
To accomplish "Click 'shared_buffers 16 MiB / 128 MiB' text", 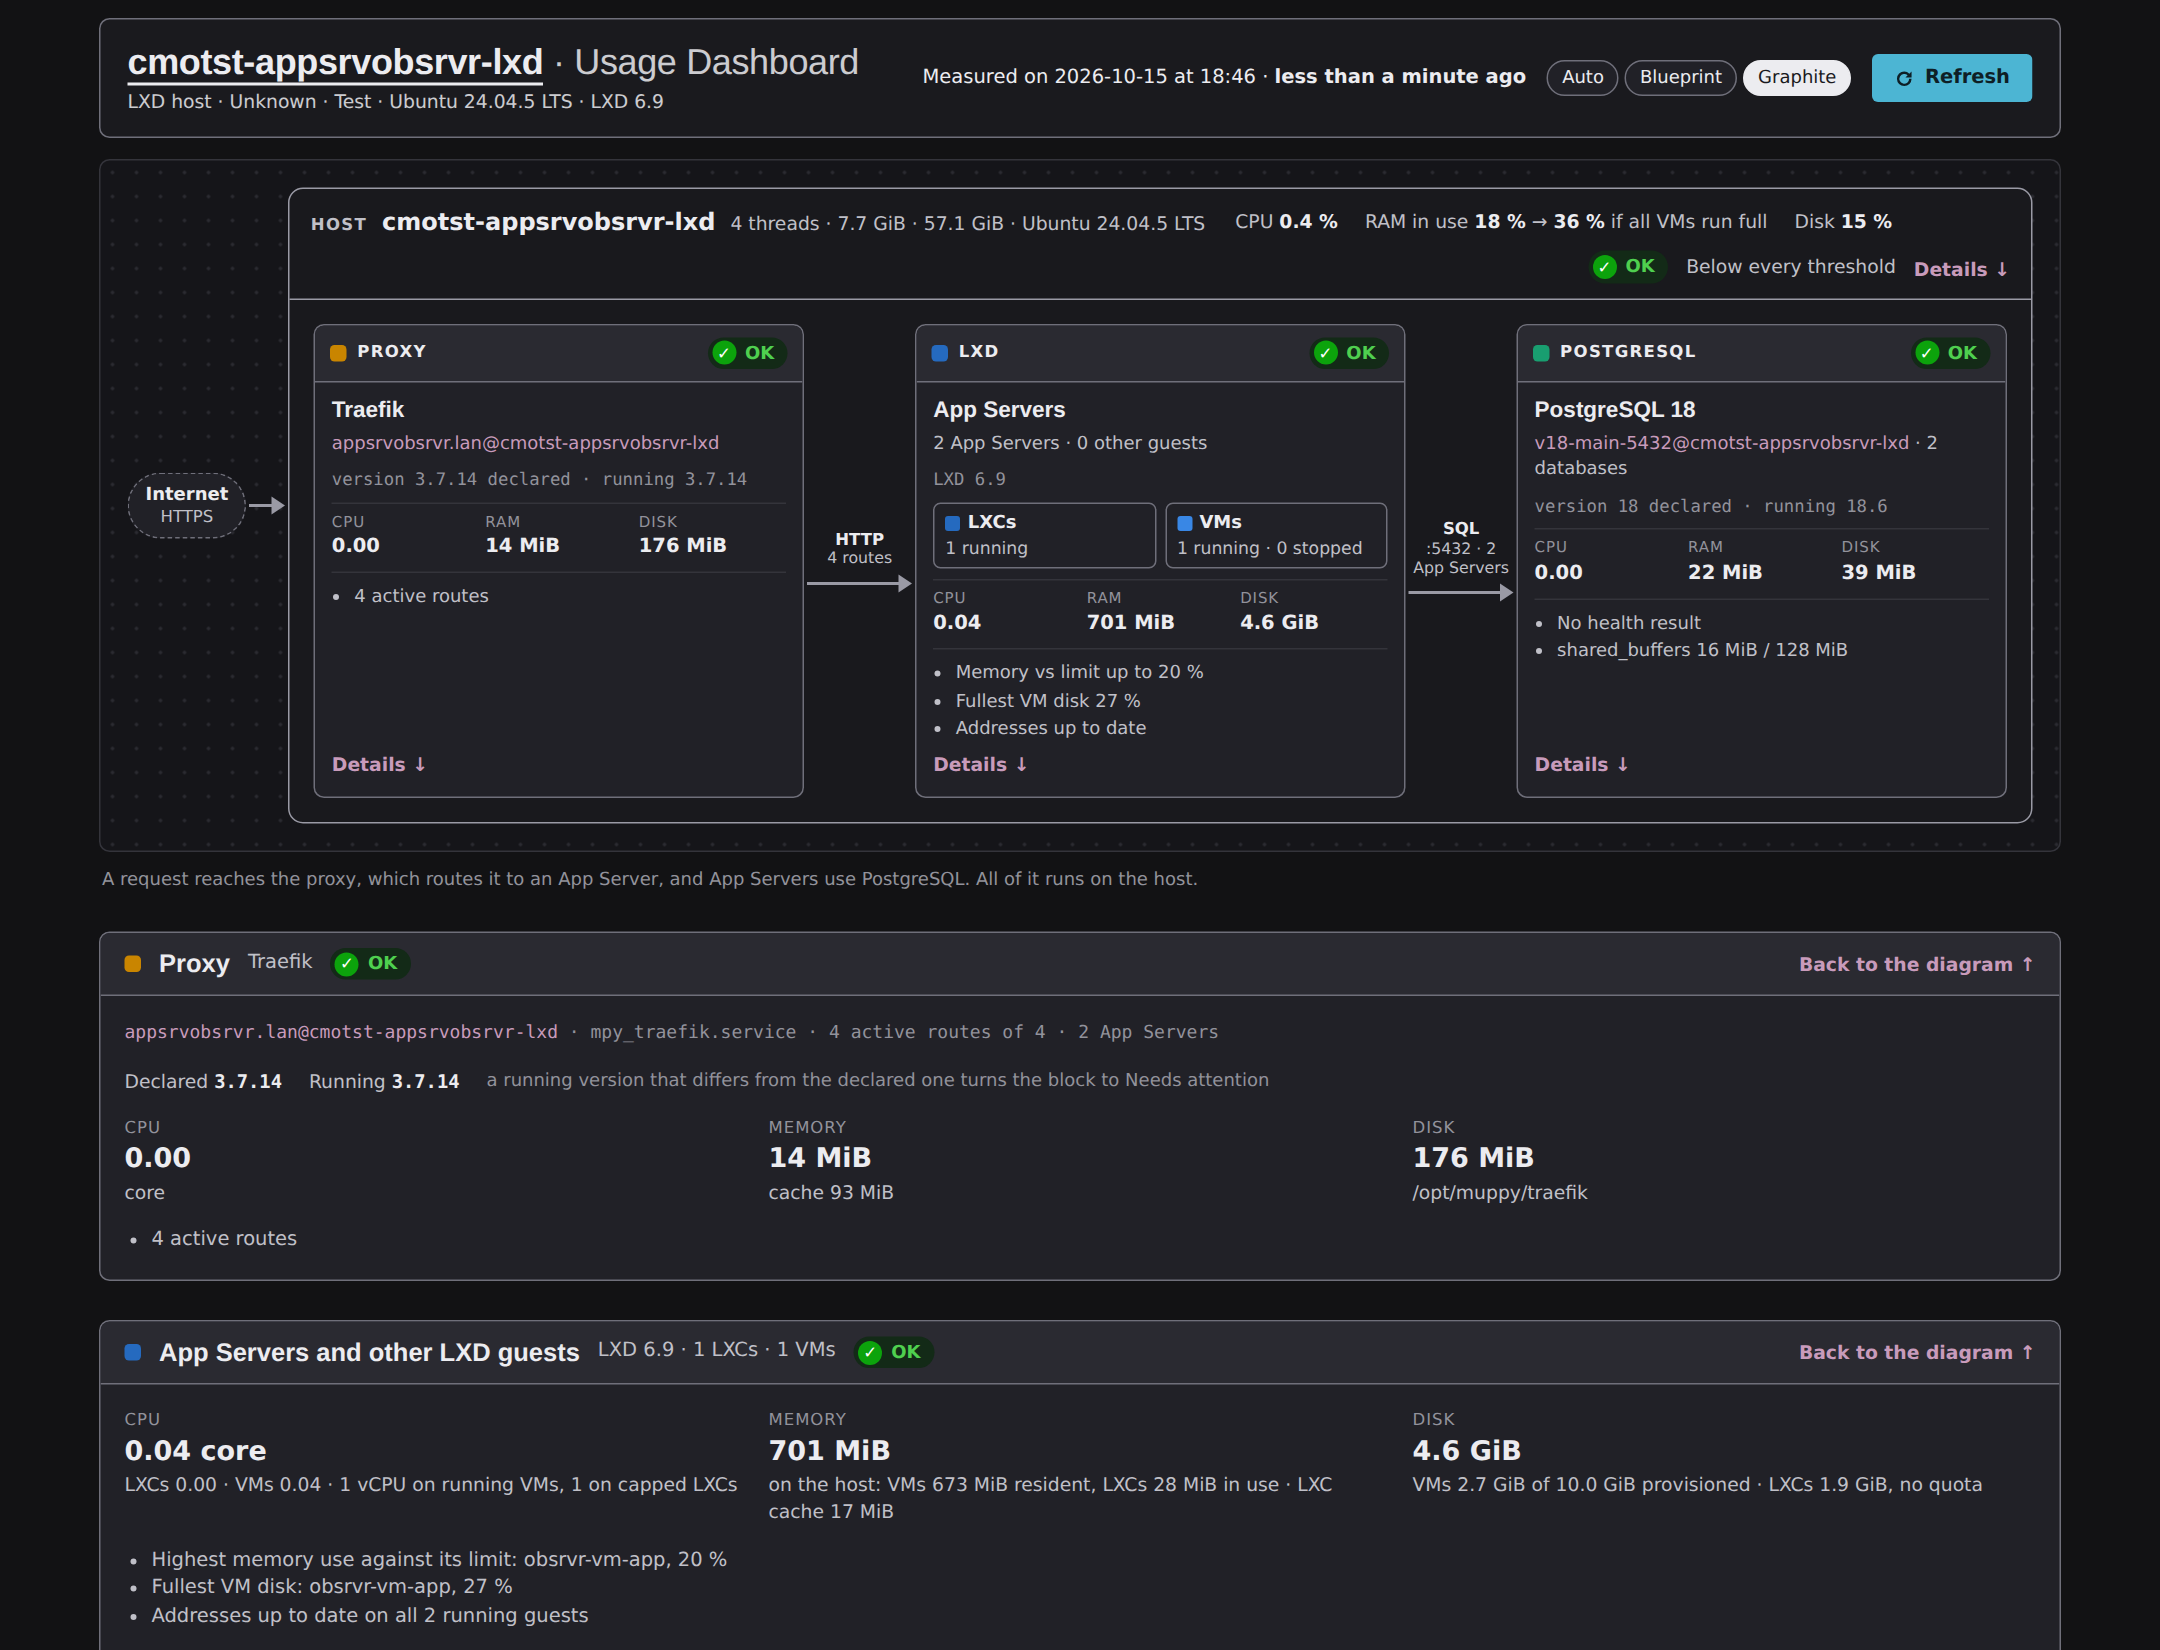I will (x=1702, y=650).
